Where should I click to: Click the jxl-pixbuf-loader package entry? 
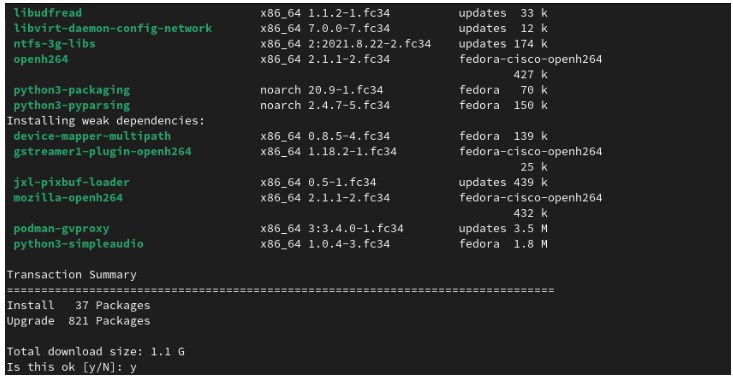(x=72, y=182)
